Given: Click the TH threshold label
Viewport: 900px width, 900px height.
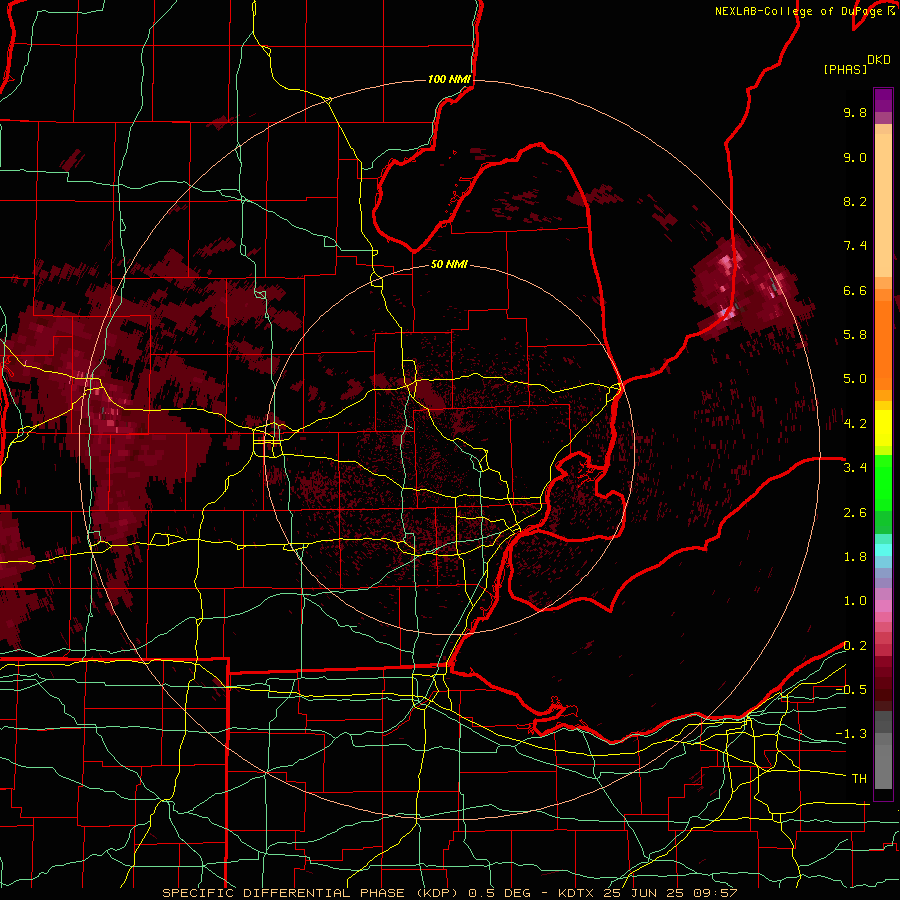Looking at the screenshot, I should pos(859,779).
